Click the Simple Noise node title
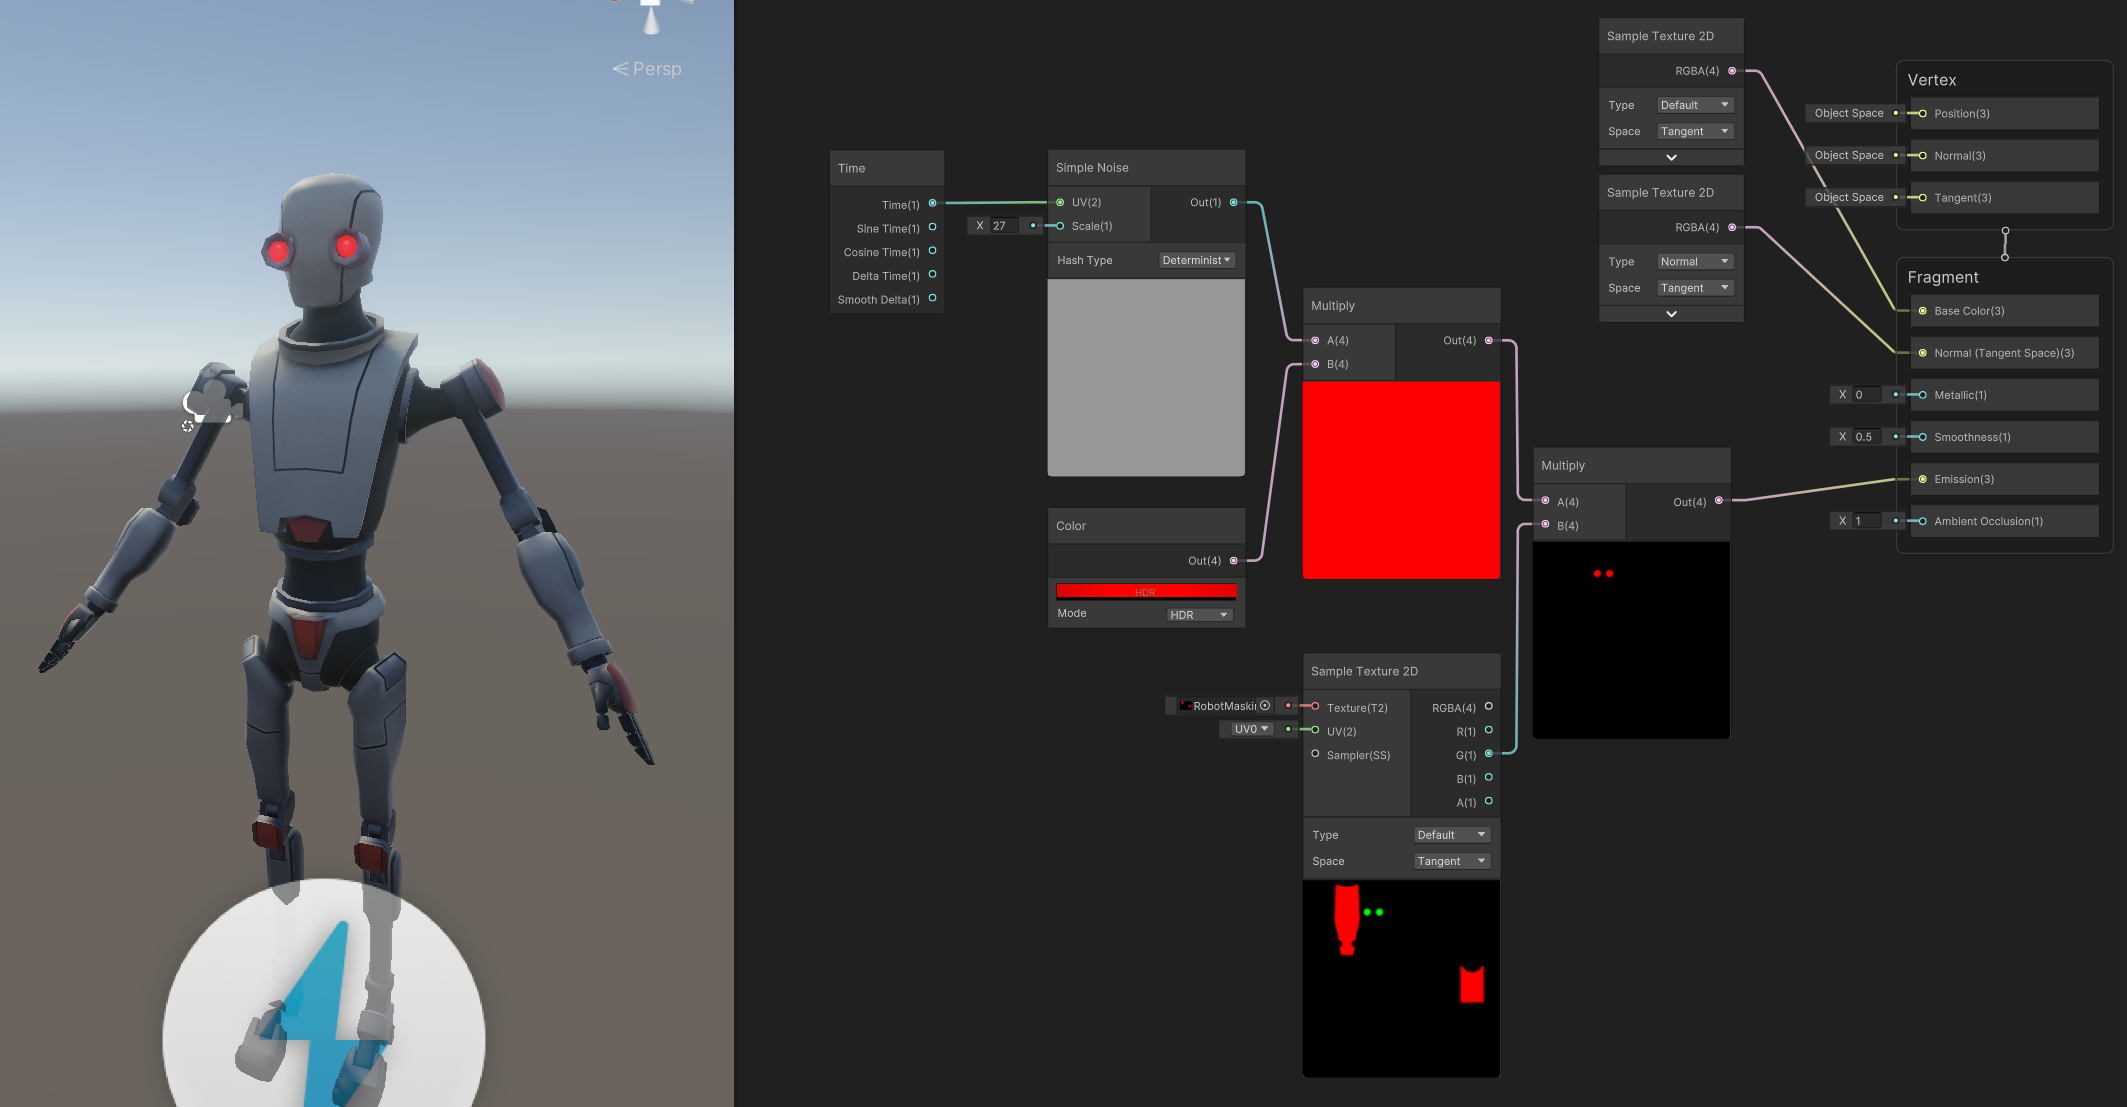 tap(1092, 167)
